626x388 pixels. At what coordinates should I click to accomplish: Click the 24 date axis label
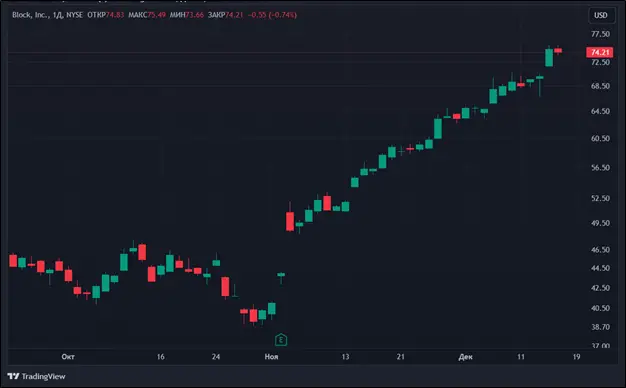pos(216,356)
